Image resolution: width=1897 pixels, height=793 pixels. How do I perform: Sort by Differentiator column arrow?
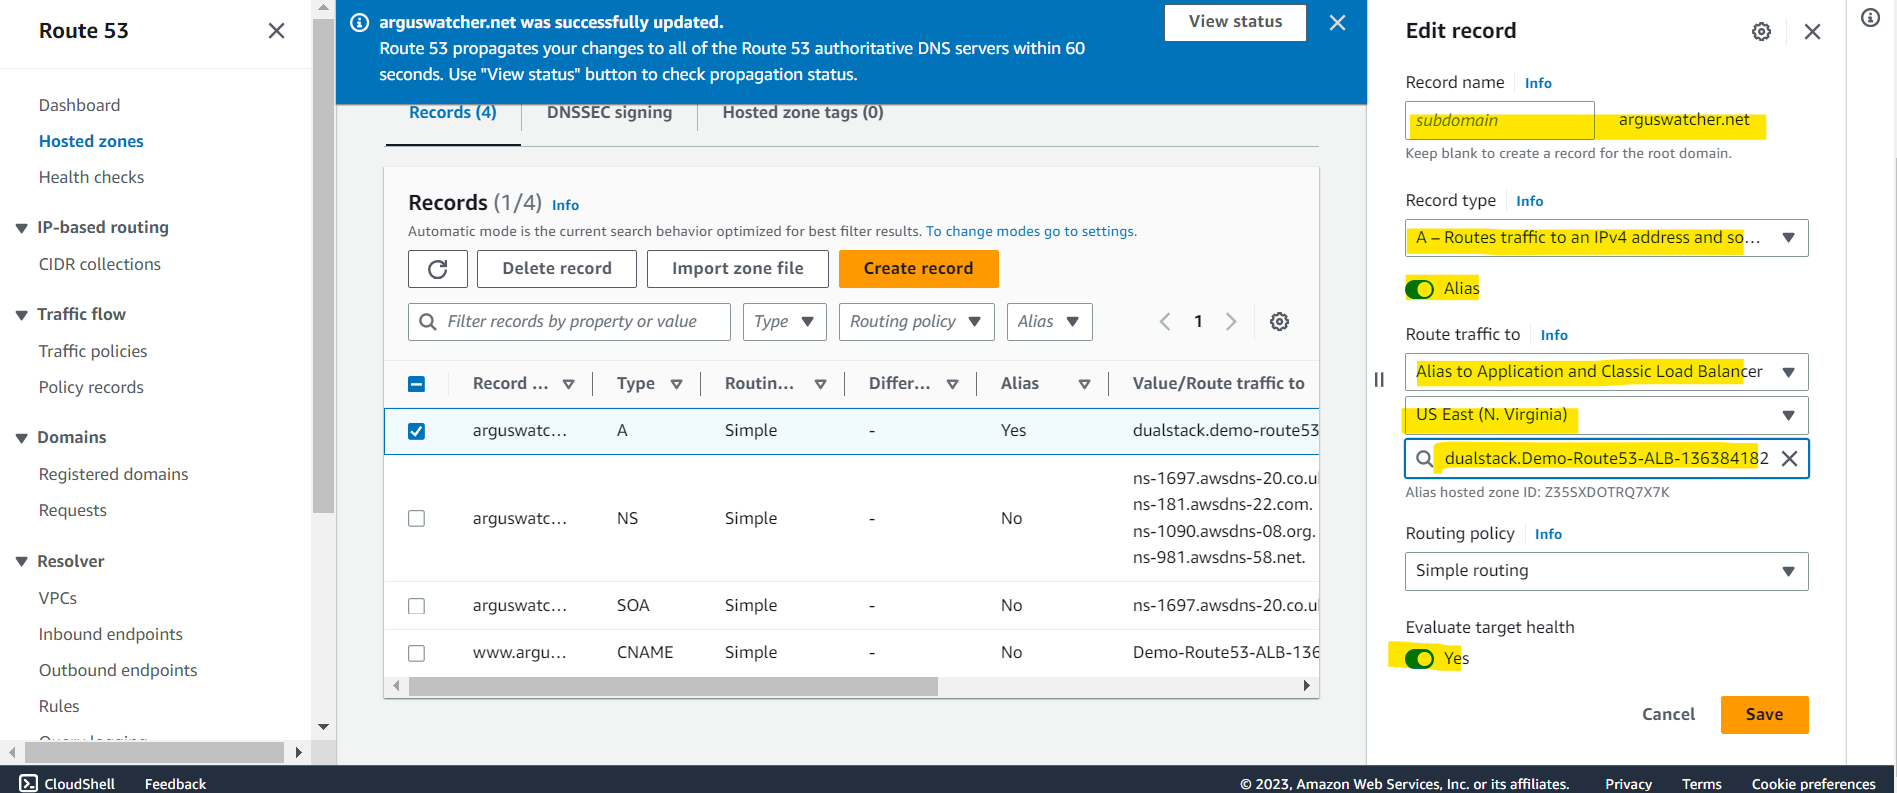click(x=953, y=384)
